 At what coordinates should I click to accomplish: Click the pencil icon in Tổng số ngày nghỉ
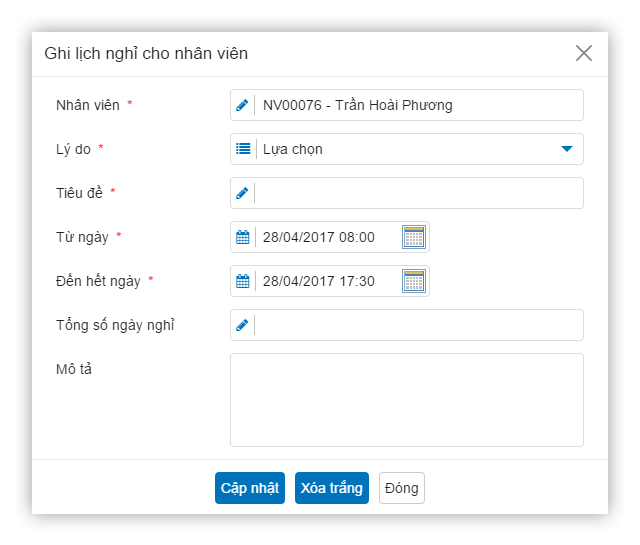(x=242, y=325)
